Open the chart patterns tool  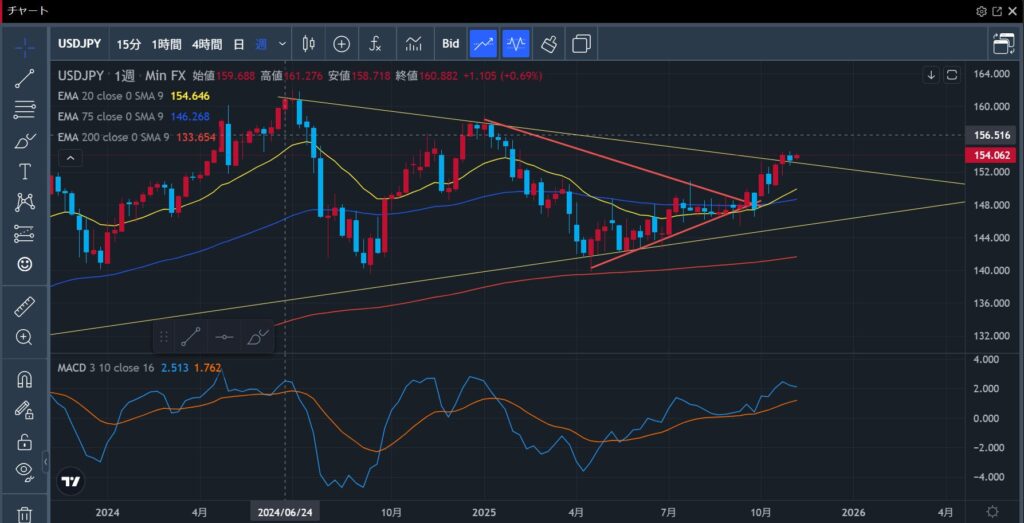click(x=25, y=202)
